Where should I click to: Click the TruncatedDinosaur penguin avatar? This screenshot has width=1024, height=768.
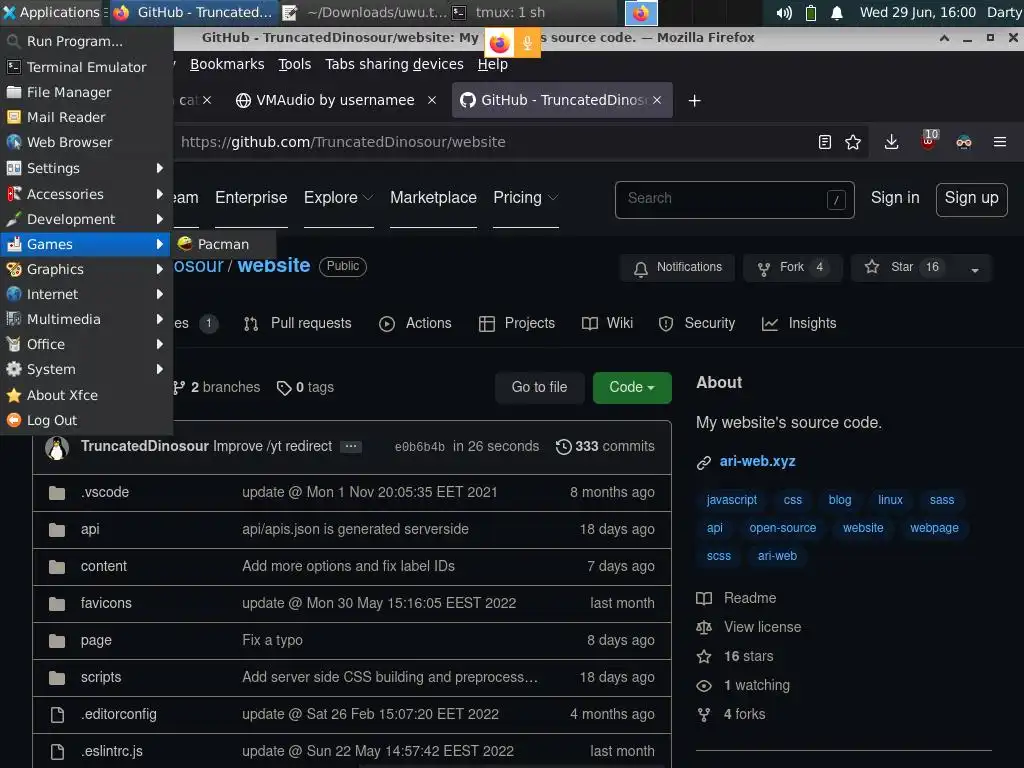click(57, 447)
